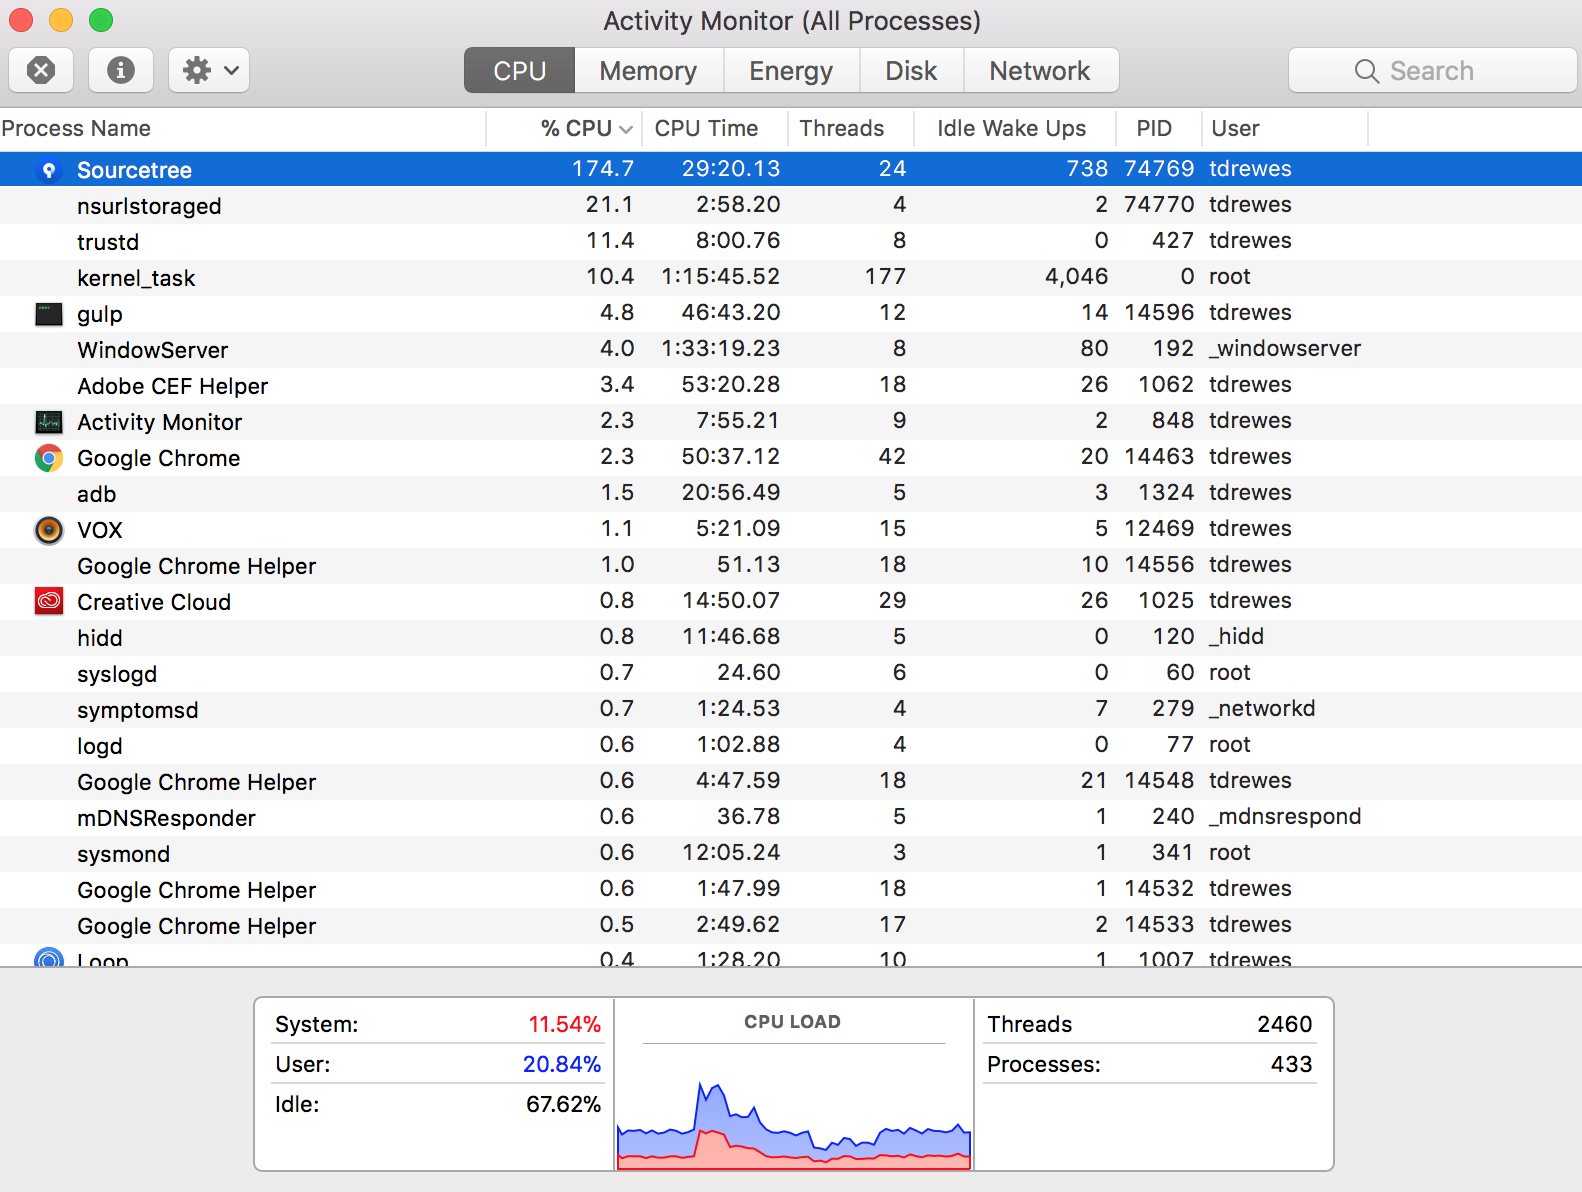1582x1192 pixels.
Task: Click the VOX speaker icon
Action: pos(48,530)
